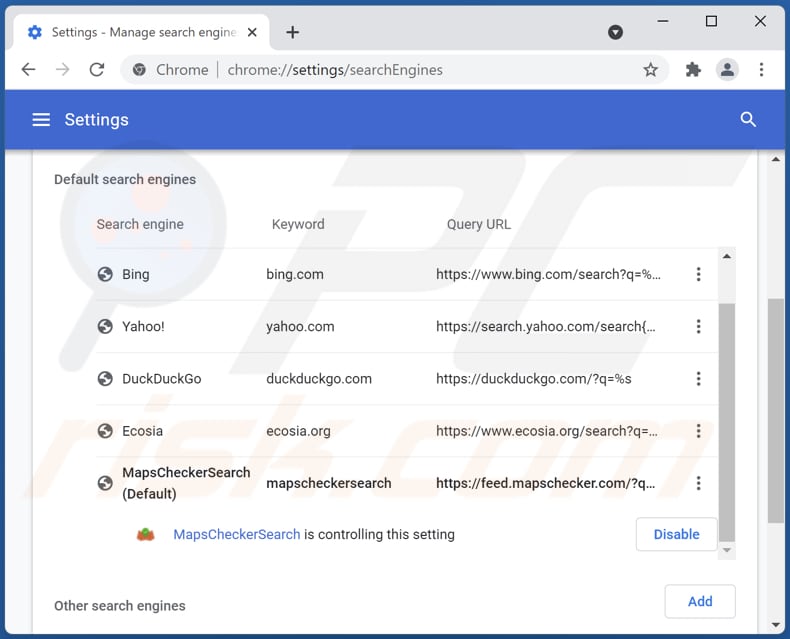Open more actions for Bing
The height and width of the screenshot is (639, 790).
click(698, 274)
